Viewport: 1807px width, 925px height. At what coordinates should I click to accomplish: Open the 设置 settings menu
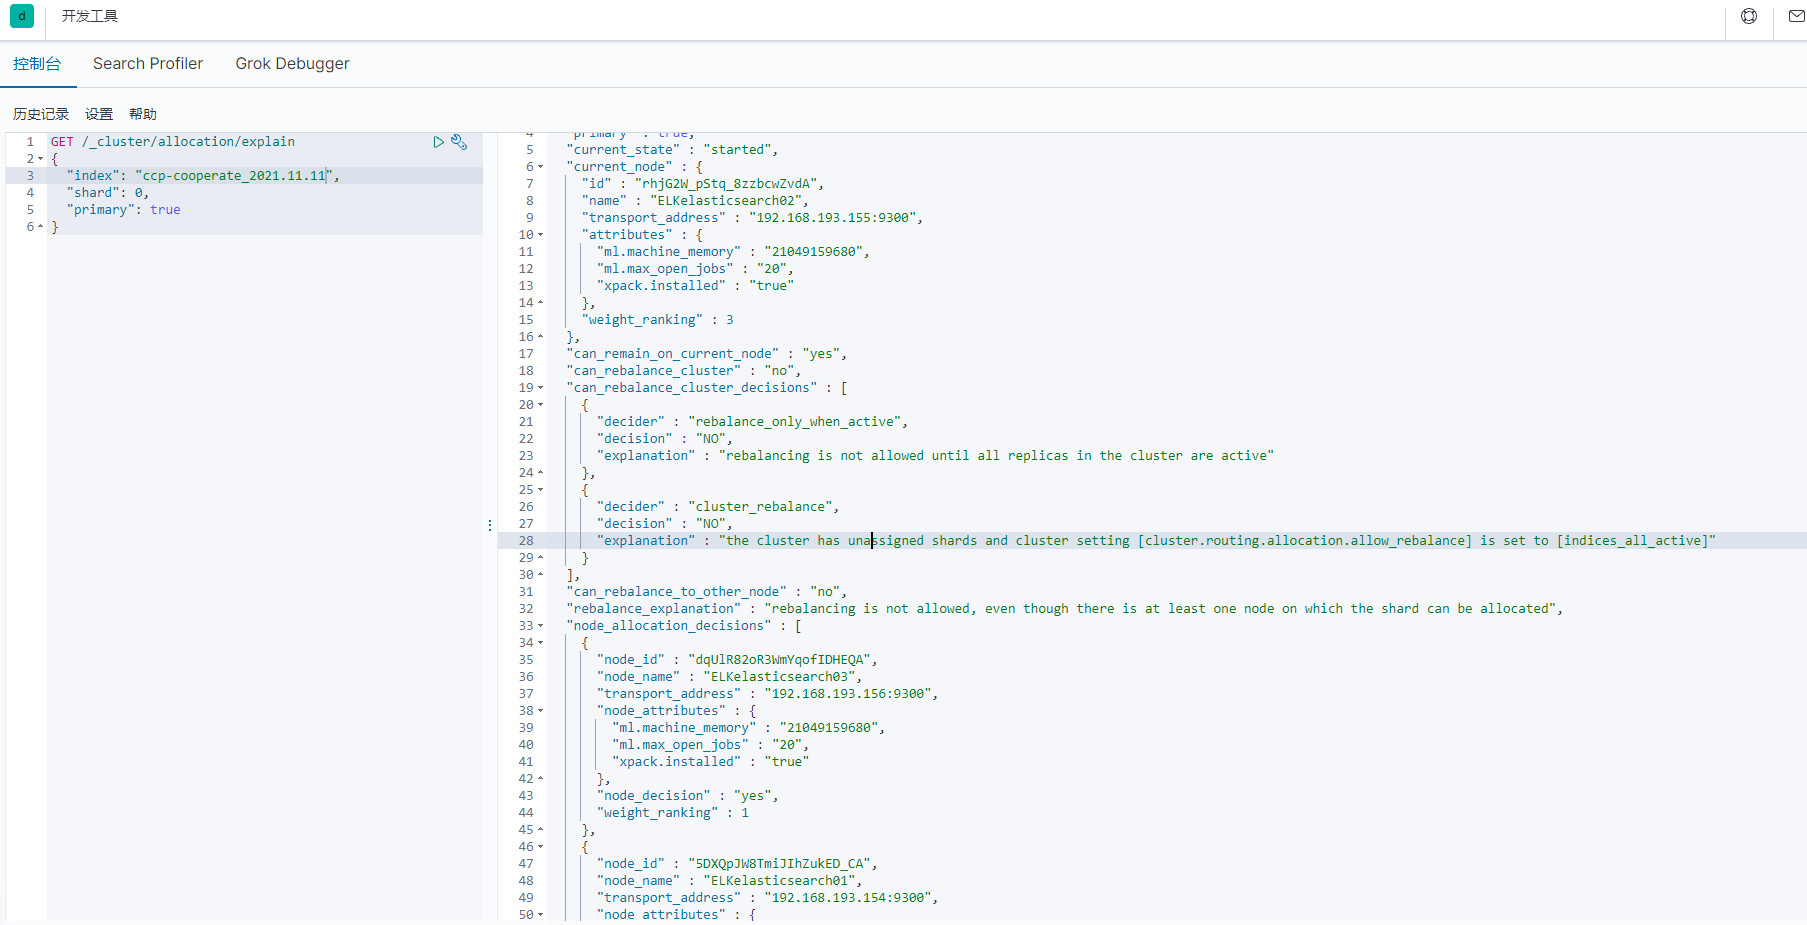(x=99, y=114)
